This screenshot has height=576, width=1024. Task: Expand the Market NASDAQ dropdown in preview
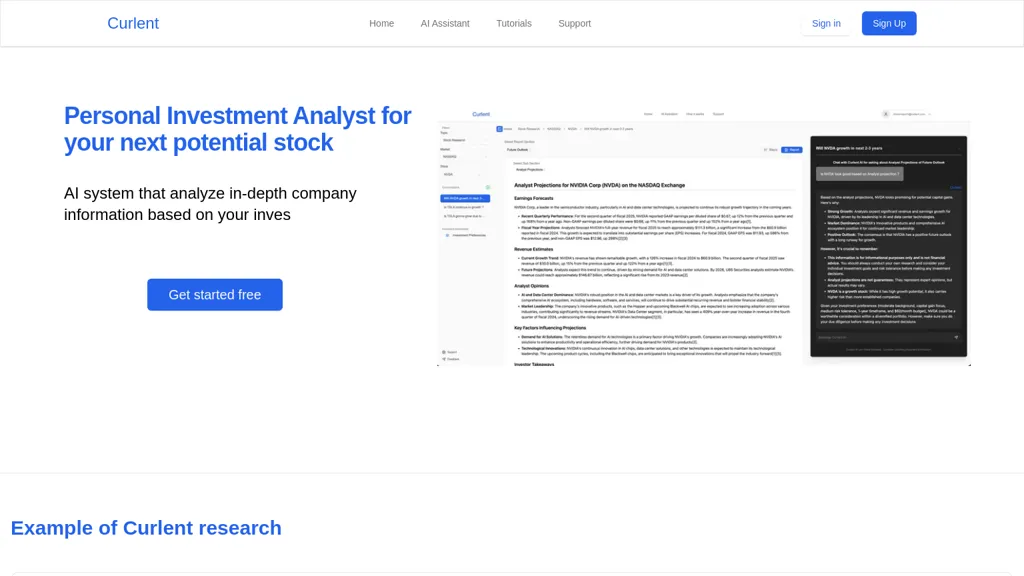point(464,157)
